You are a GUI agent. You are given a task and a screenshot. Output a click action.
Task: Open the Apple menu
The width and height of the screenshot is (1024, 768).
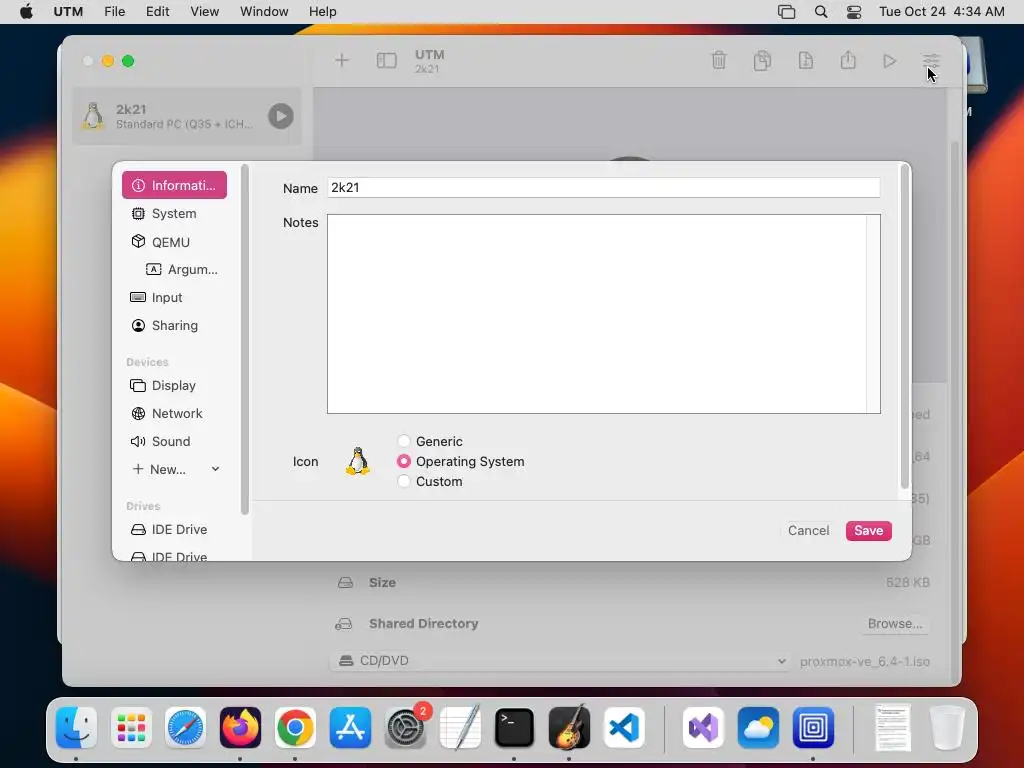coord(26,12)
